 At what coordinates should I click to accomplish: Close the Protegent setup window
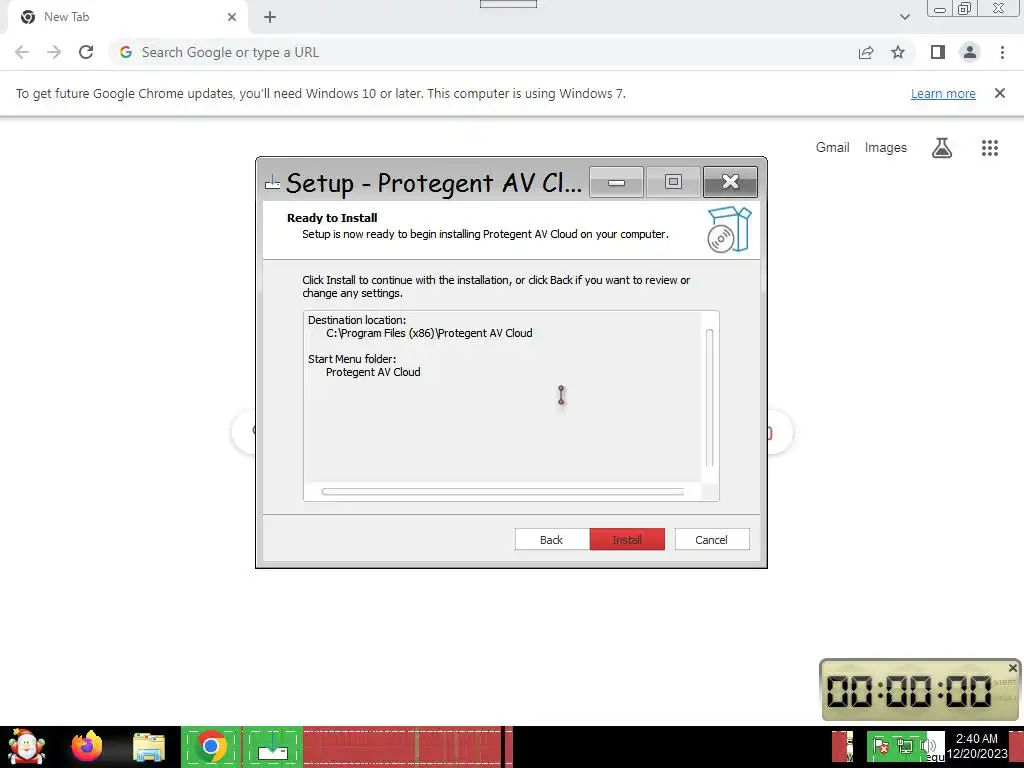point(730,182)
